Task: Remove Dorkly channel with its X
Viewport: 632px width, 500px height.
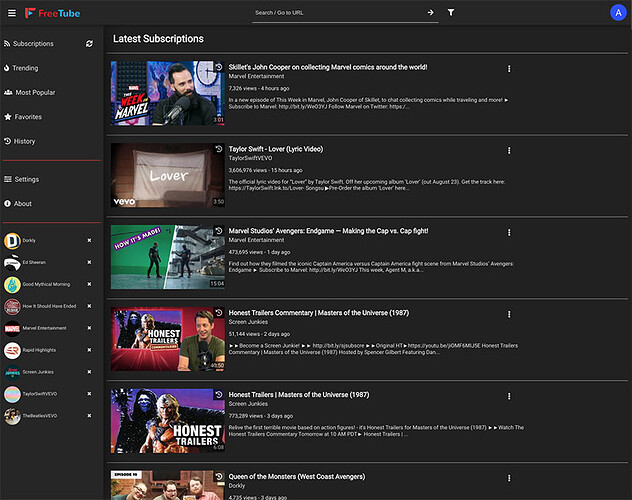Action: click(89, 240)
